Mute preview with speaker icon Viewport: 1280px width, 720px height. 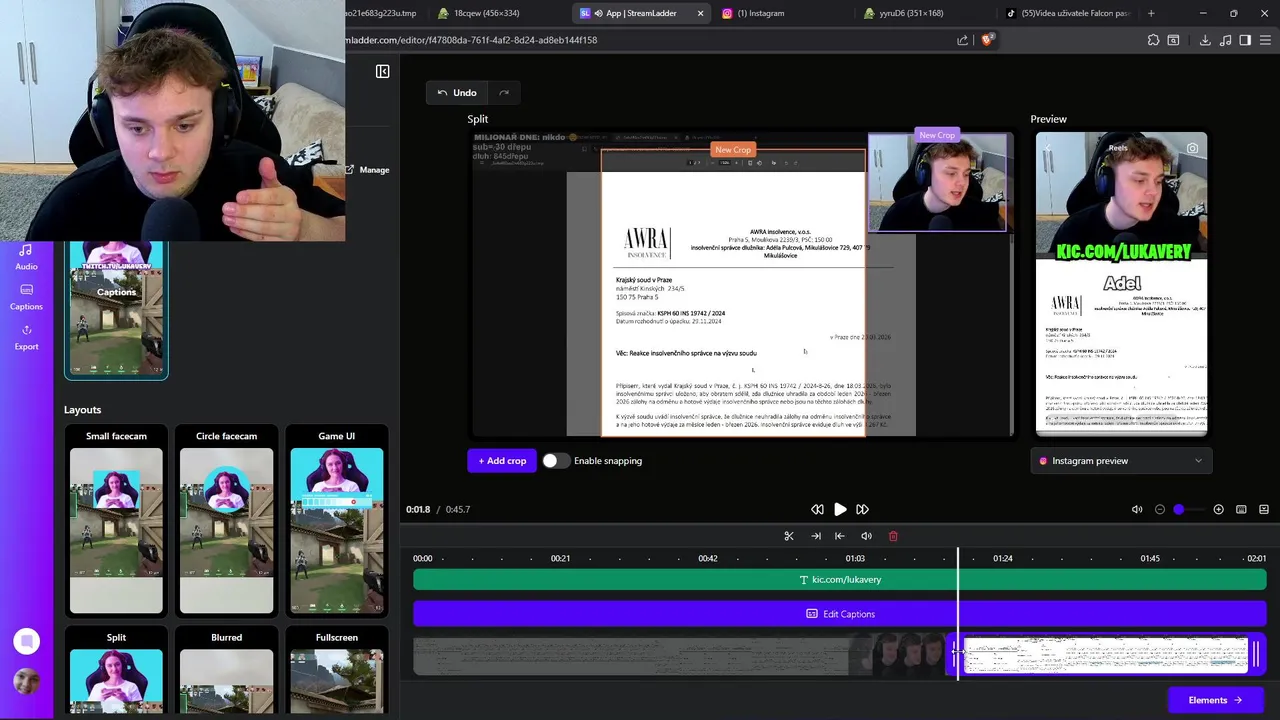(1137, 509)
